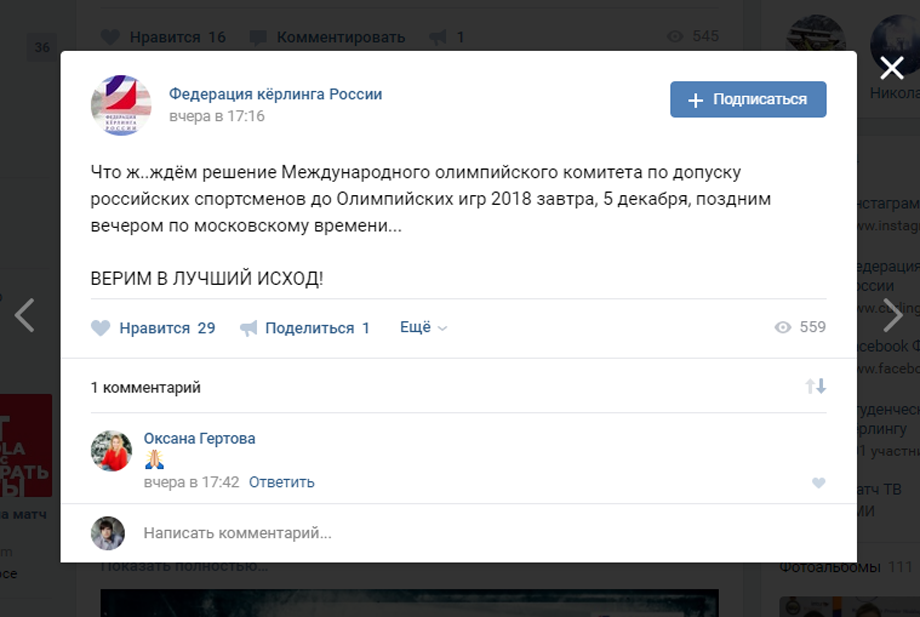Go to next post with right arrow
This screenshot has width=920, height=617.
[893, 316]
